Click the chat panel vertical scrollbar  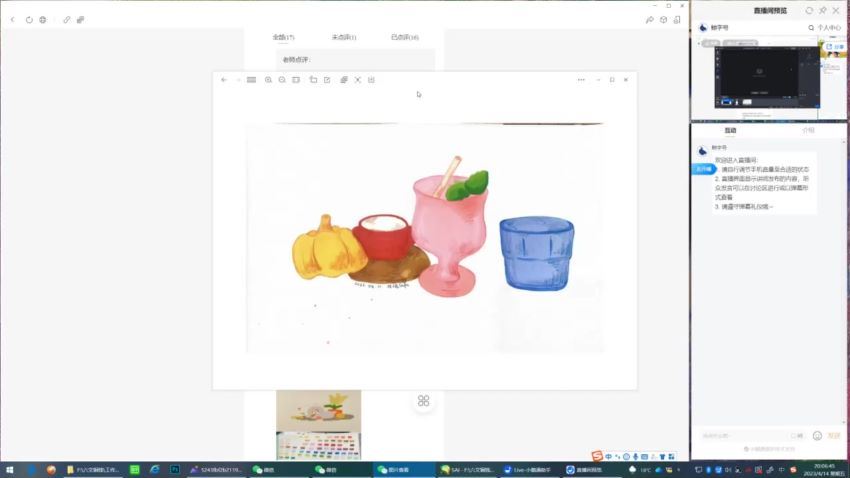pyautogui.click(x=843, y=282)
